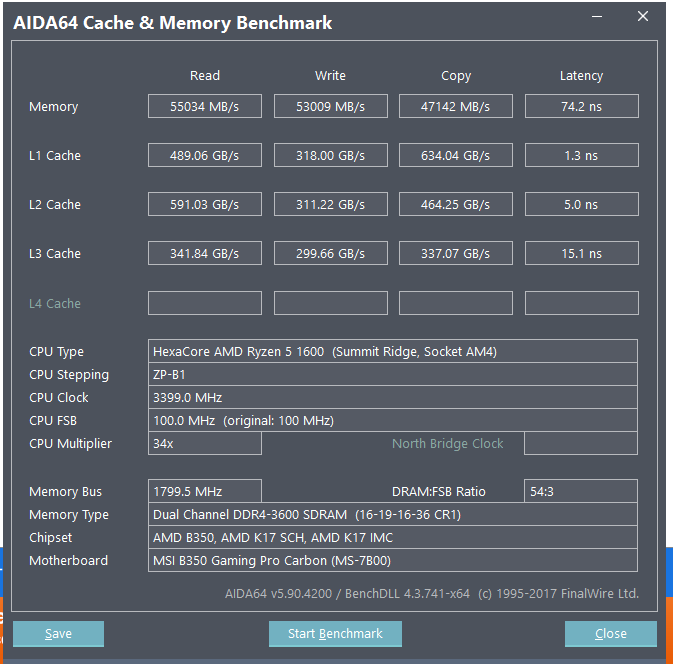673x664 pixels.
Task: Click L2 Cache Copy 464.25 GB/s
Action: pos(455,204)
